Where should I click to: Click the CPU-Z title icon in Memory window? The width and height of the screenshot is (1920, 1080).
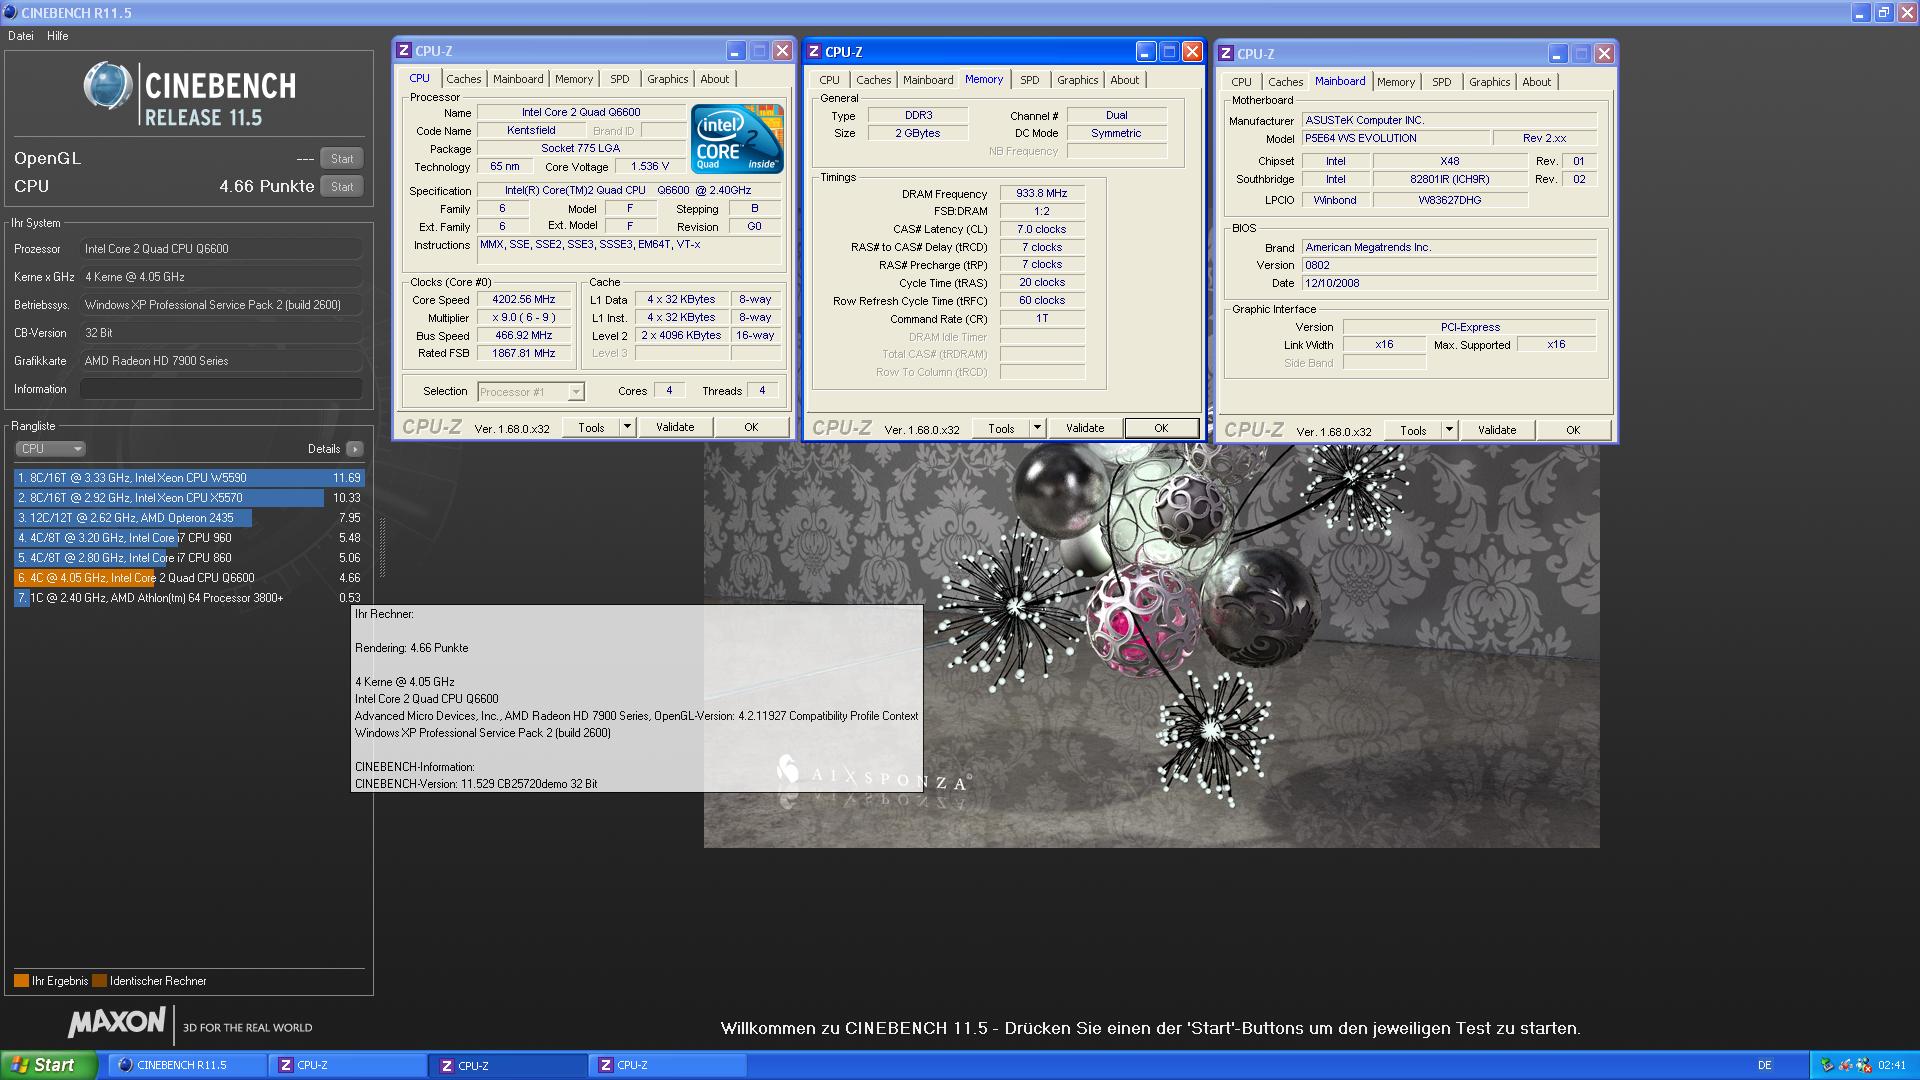tap(814, 51)
